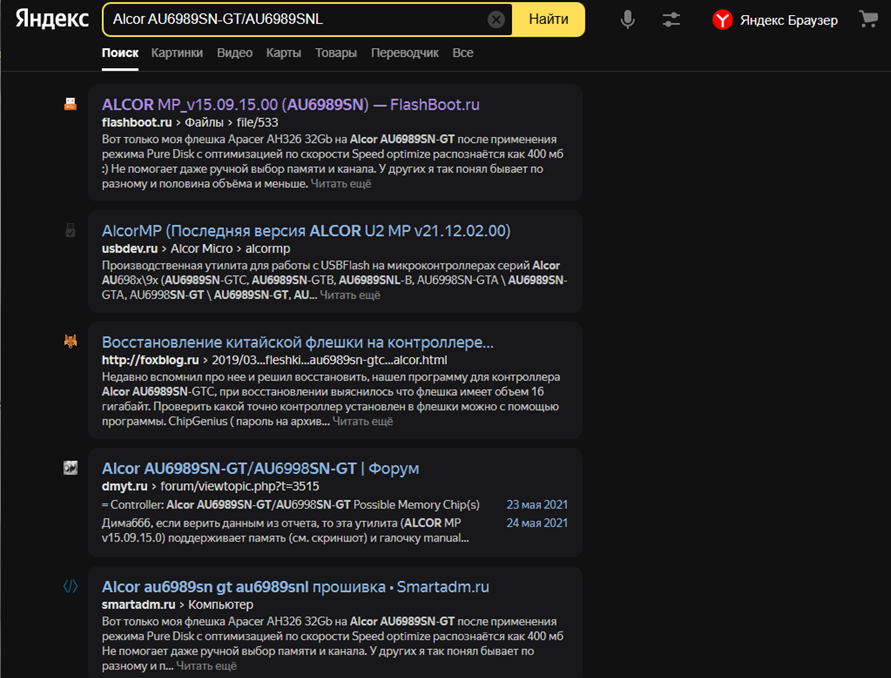Click the Файлы breadcrumb under FlashBoot result
Screen dimensions: 891x678
pos(204,122)
